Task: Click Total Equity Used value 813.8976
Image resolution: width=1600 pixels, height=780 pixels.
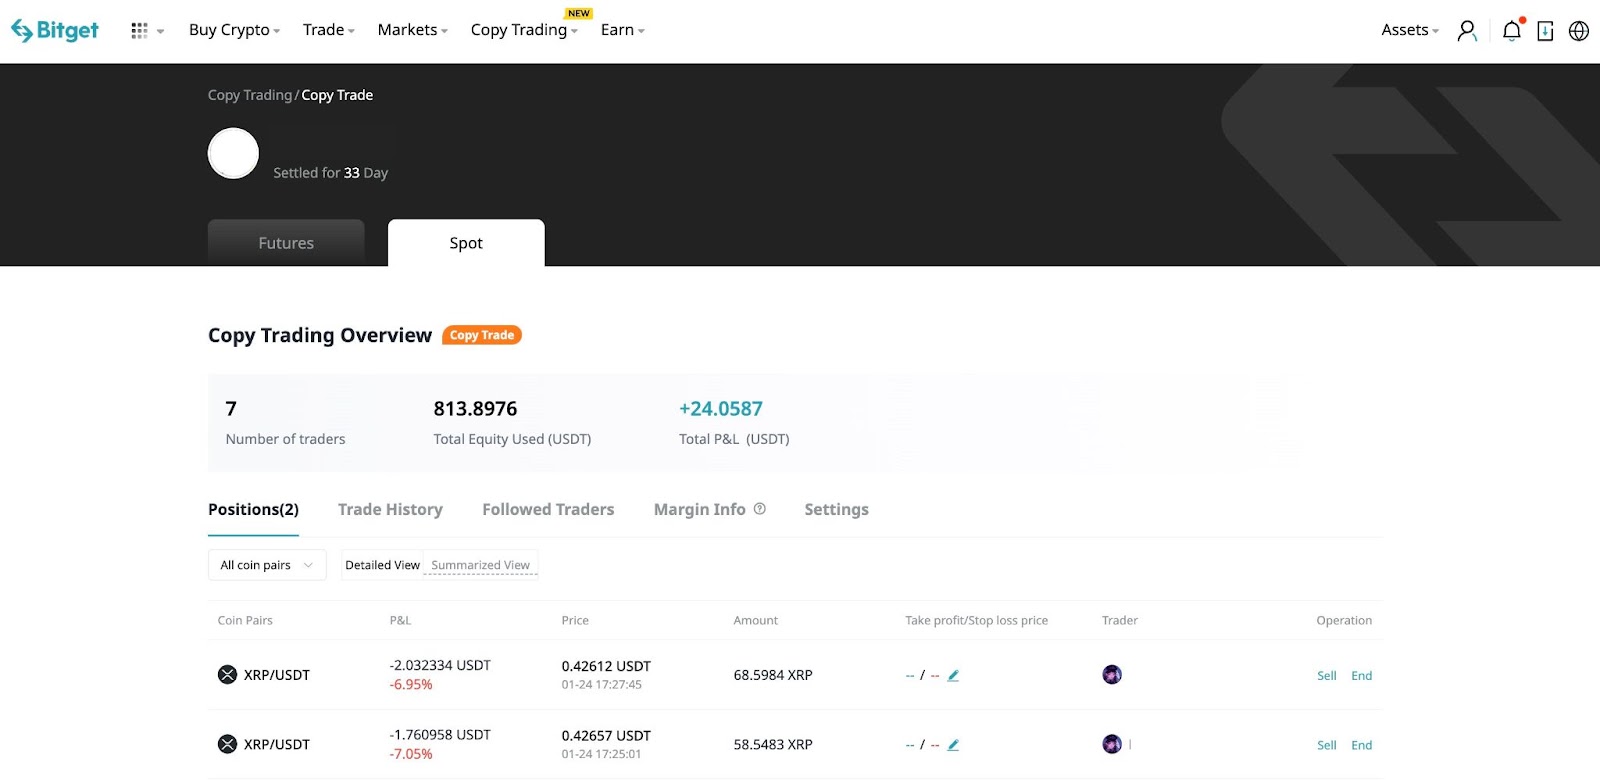Action: pyautogui.click(x=475, y=409)
